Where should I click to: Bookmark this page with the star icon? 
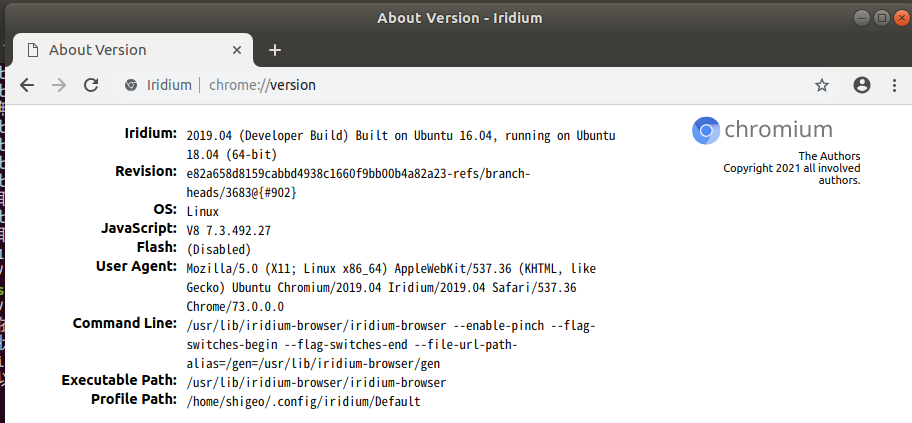pos(821,86)
